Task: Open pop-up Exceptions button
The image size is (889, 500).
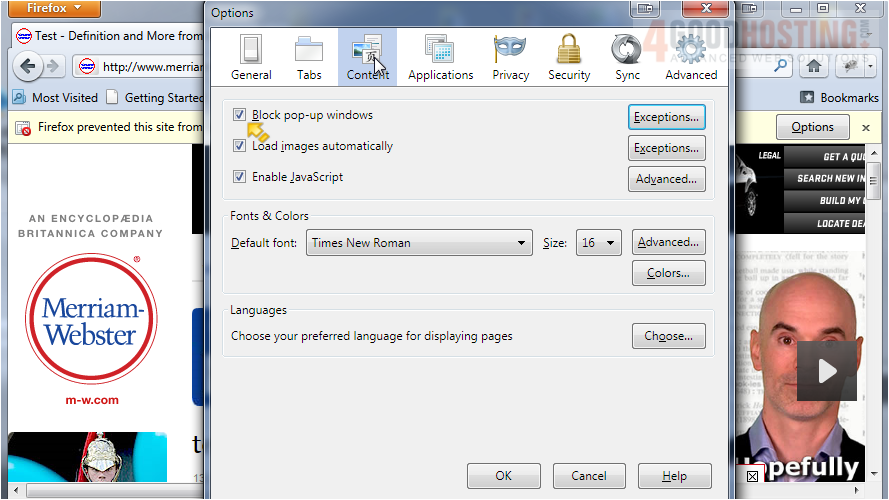Action: (667, 117)
